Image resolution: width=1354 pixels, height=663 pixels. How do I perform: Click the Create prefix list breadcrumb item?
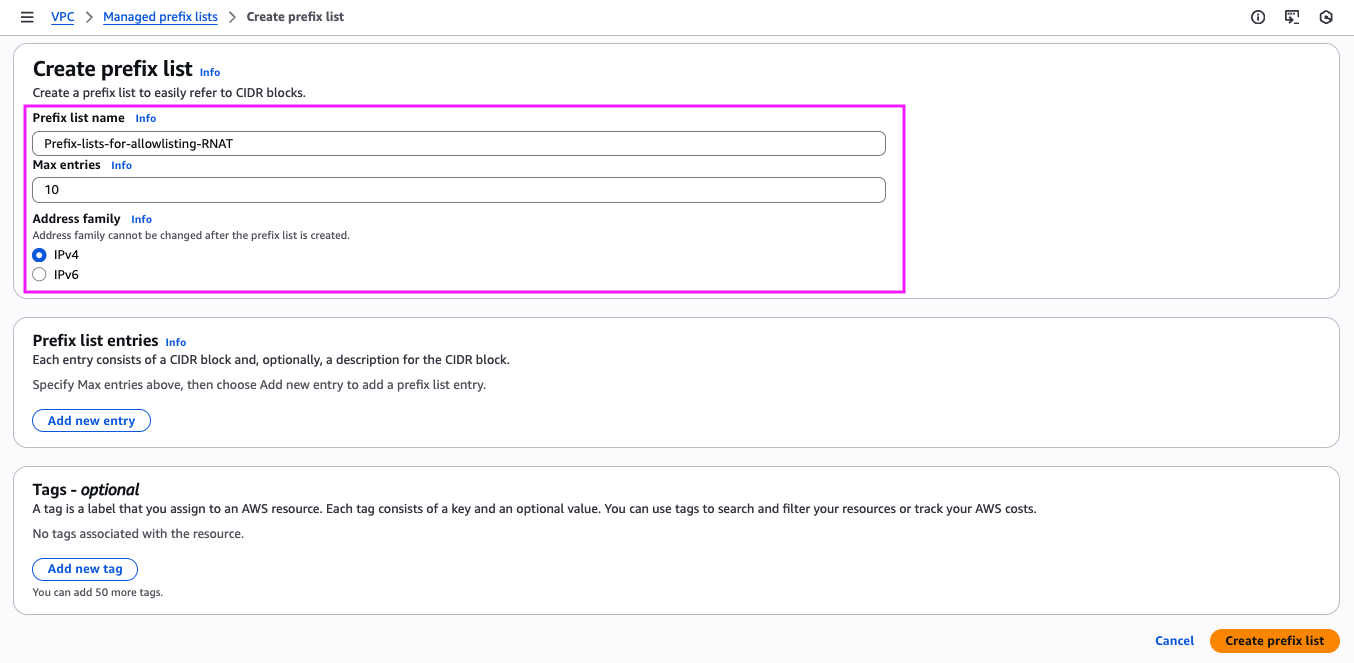pos(295,17)
